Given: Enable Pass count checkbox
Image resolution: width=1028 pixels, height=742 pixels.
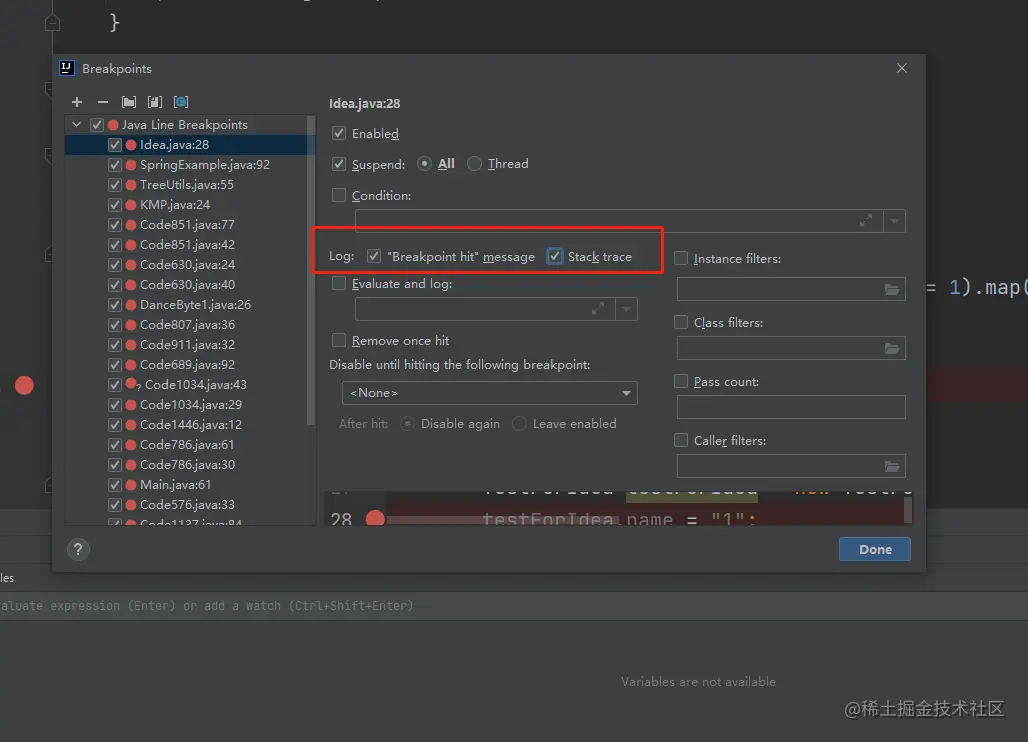Looking at the screenshot, I should (x=681, y=381).
